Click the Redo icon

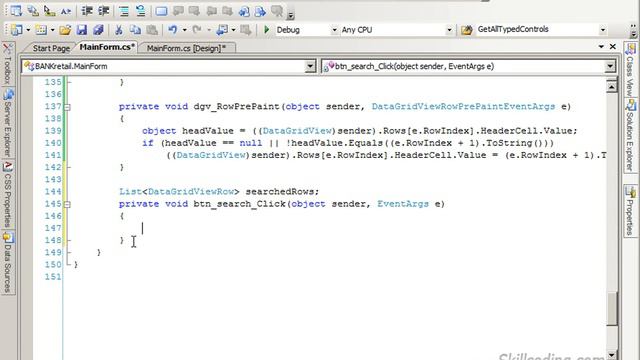pos(197,30)
